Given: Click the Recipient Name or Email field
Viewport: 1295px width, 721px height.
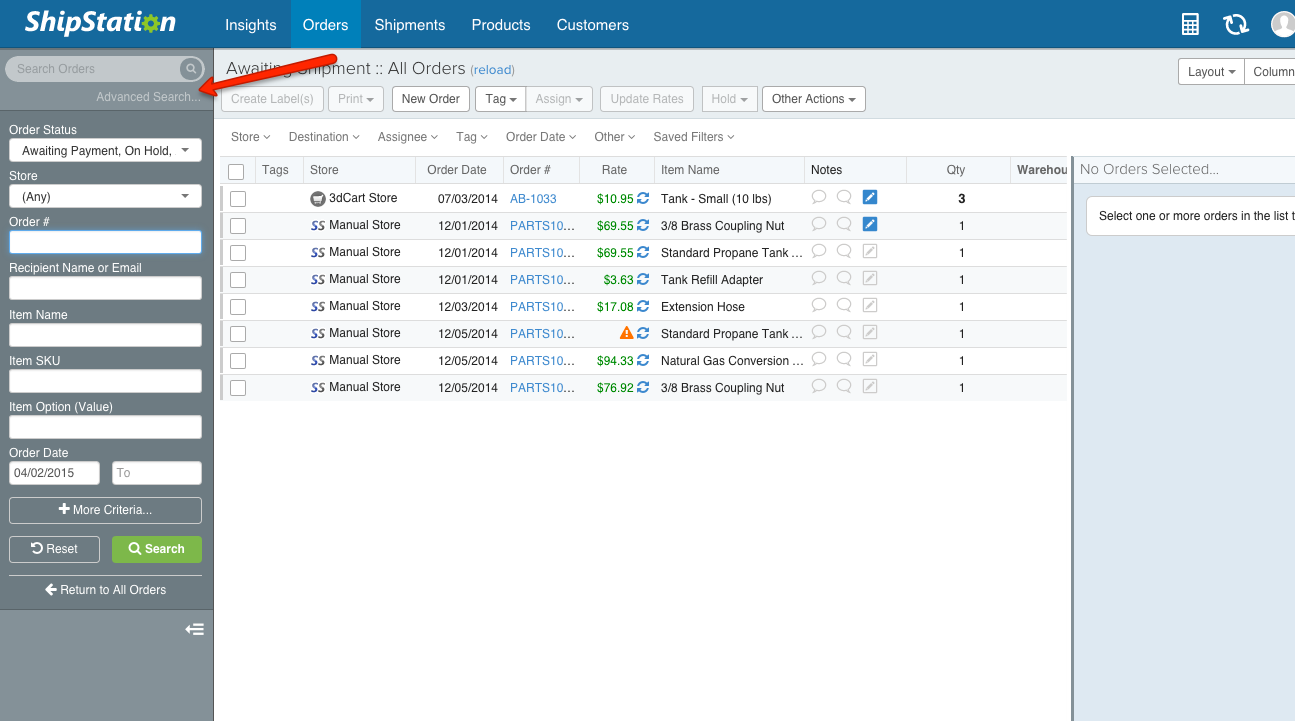Looking at the screenshot, I should [105, 289].
